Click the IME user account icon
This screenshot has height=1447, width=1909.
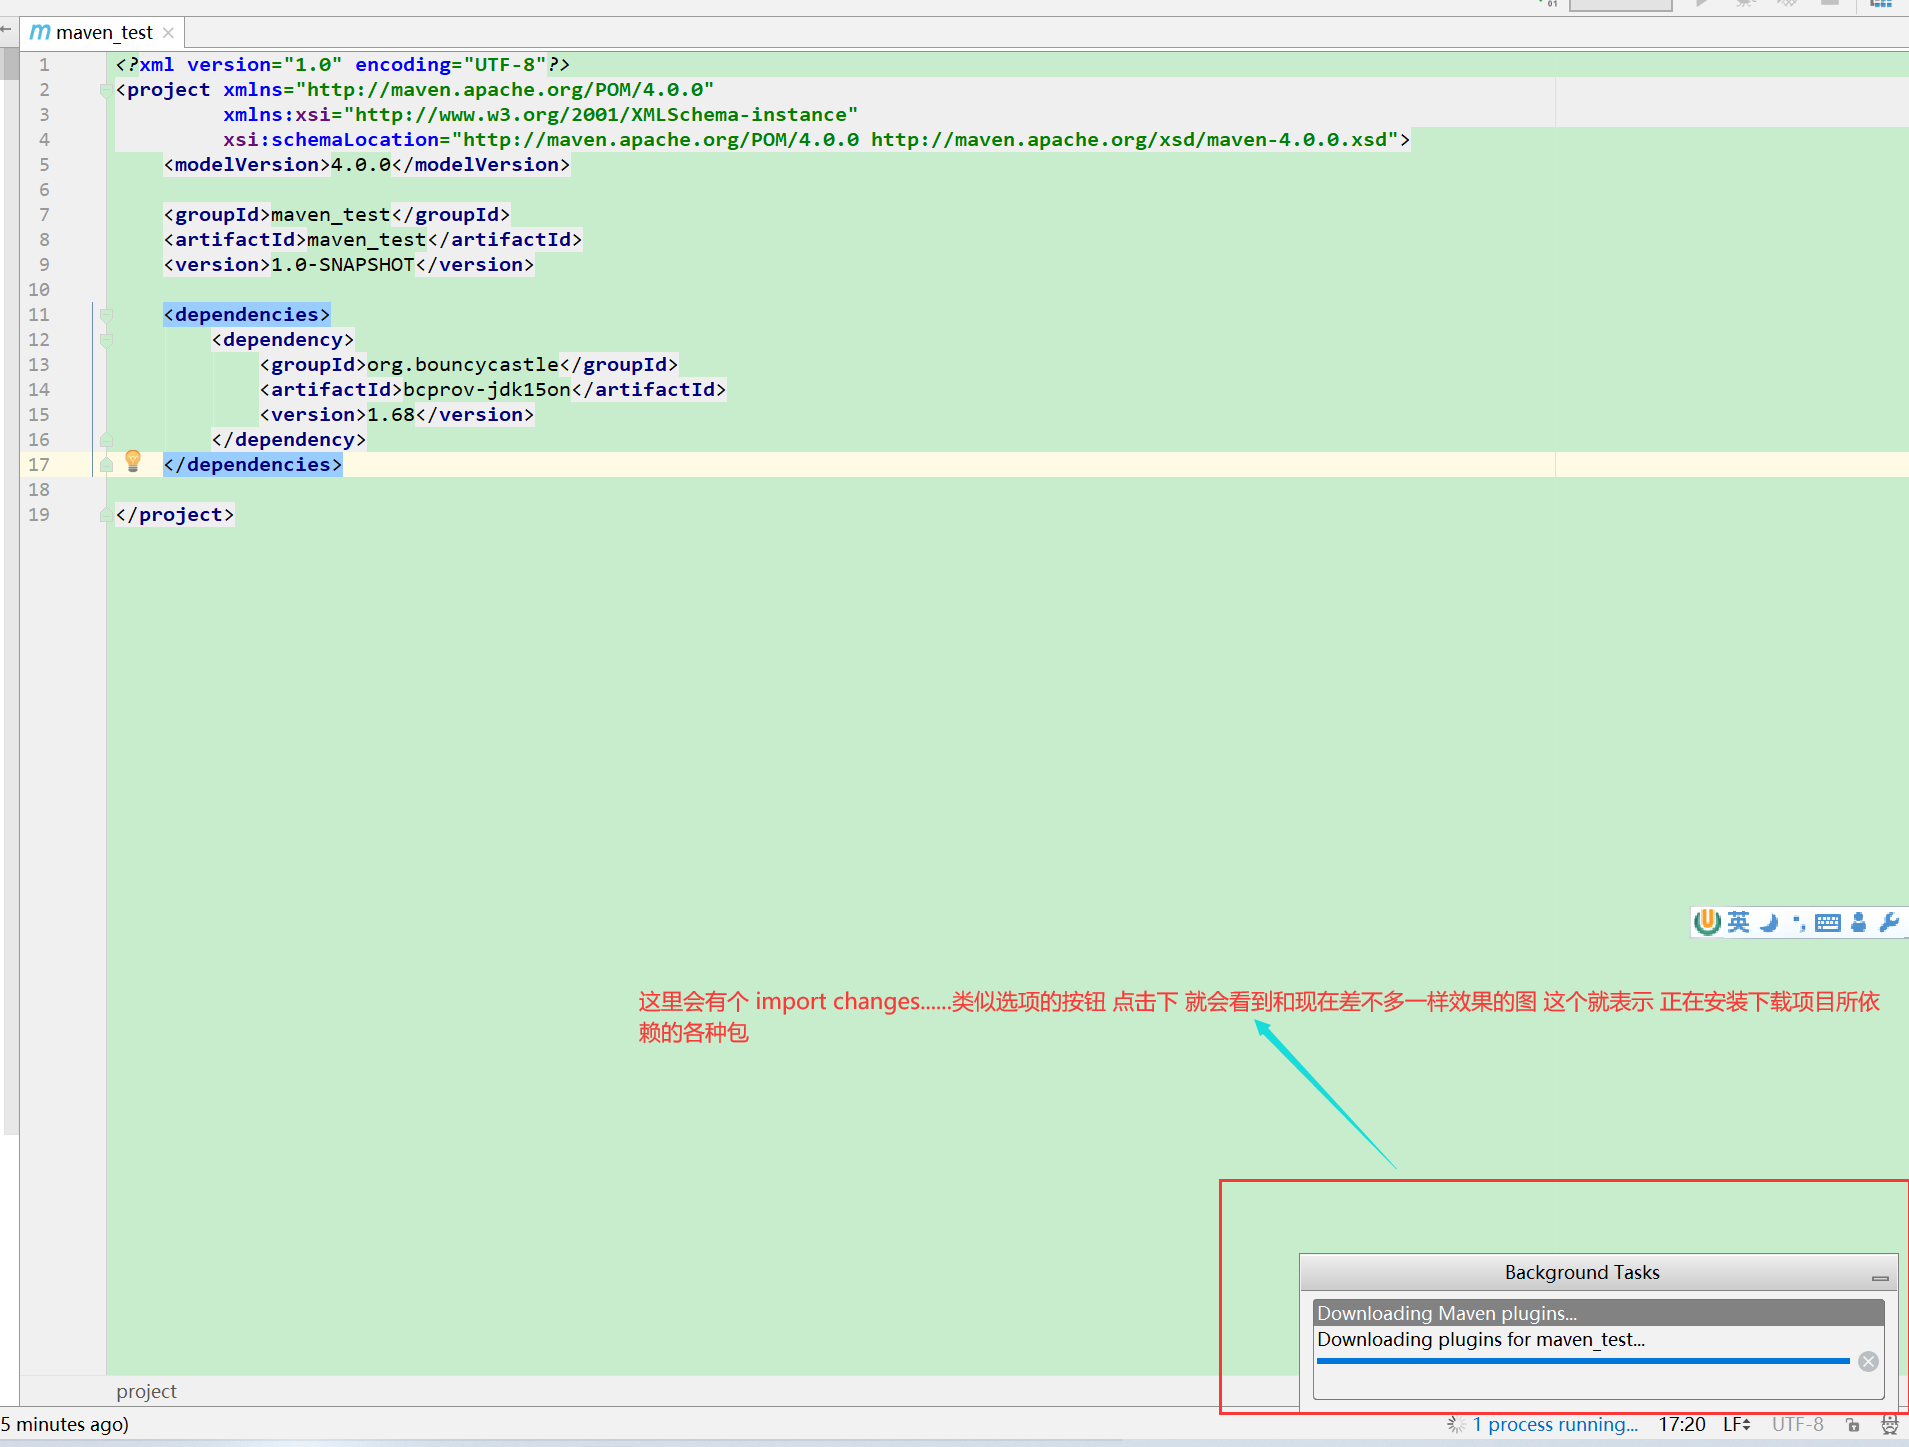[1858, 922]
